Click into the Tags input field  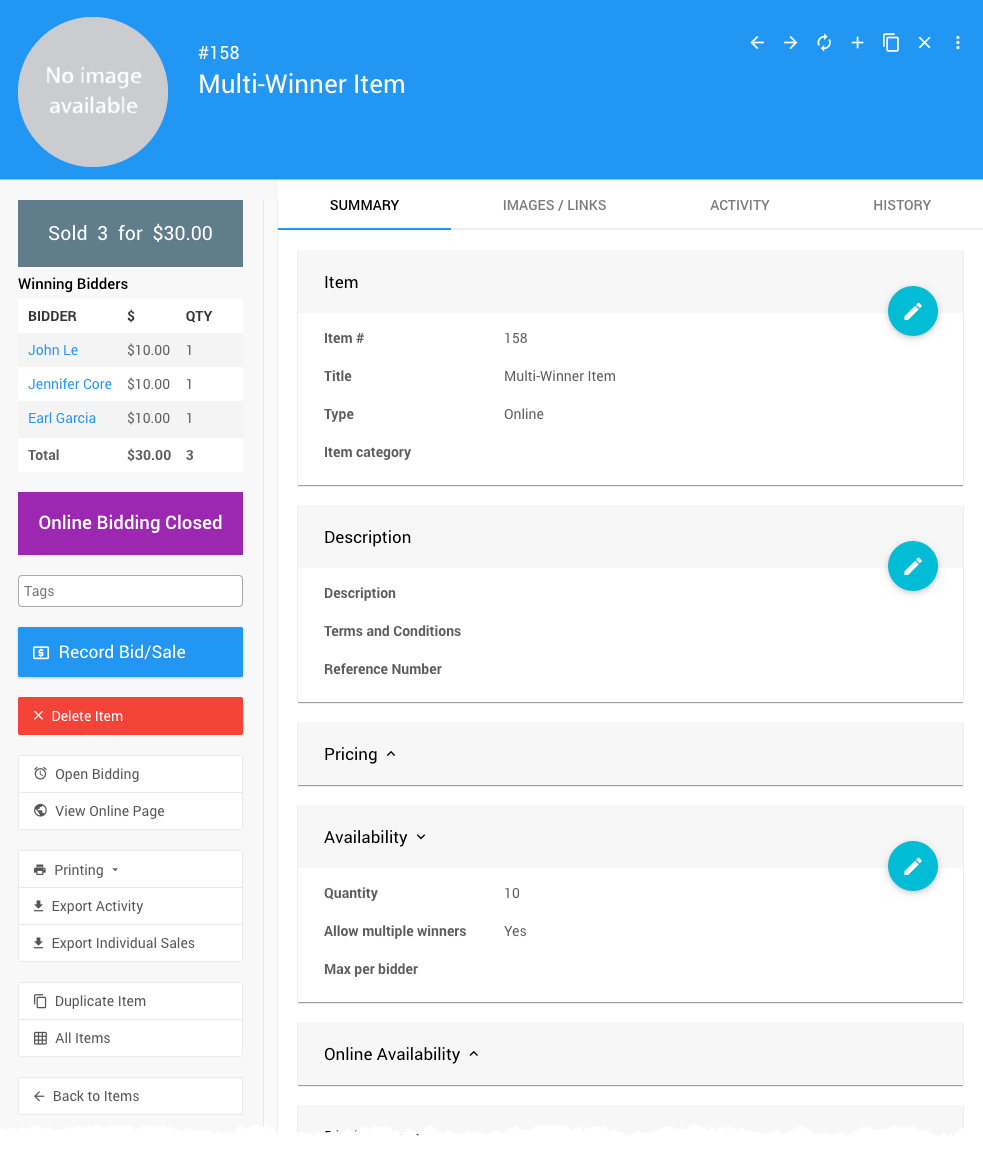pyautogui.click(x=130, y=591)
